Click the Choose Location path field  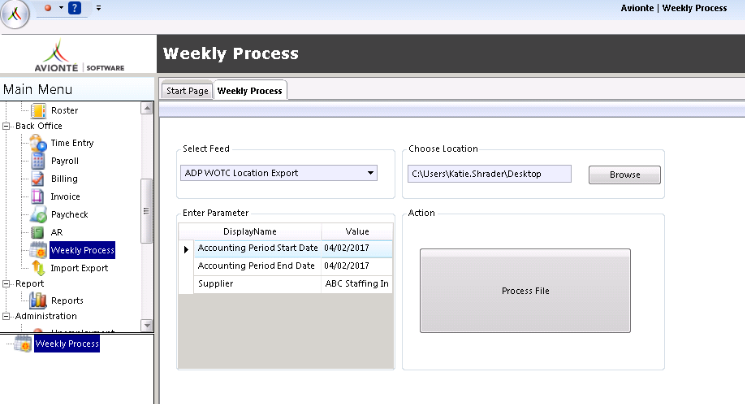click(489, 174)
